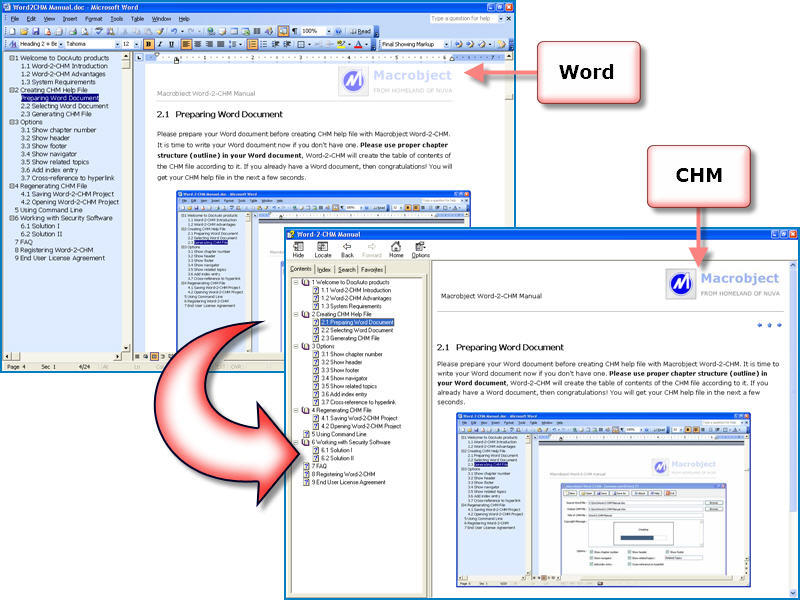Select the Underline icon in Word
Viewport: 800px width, 600px height.
(170, 45)
